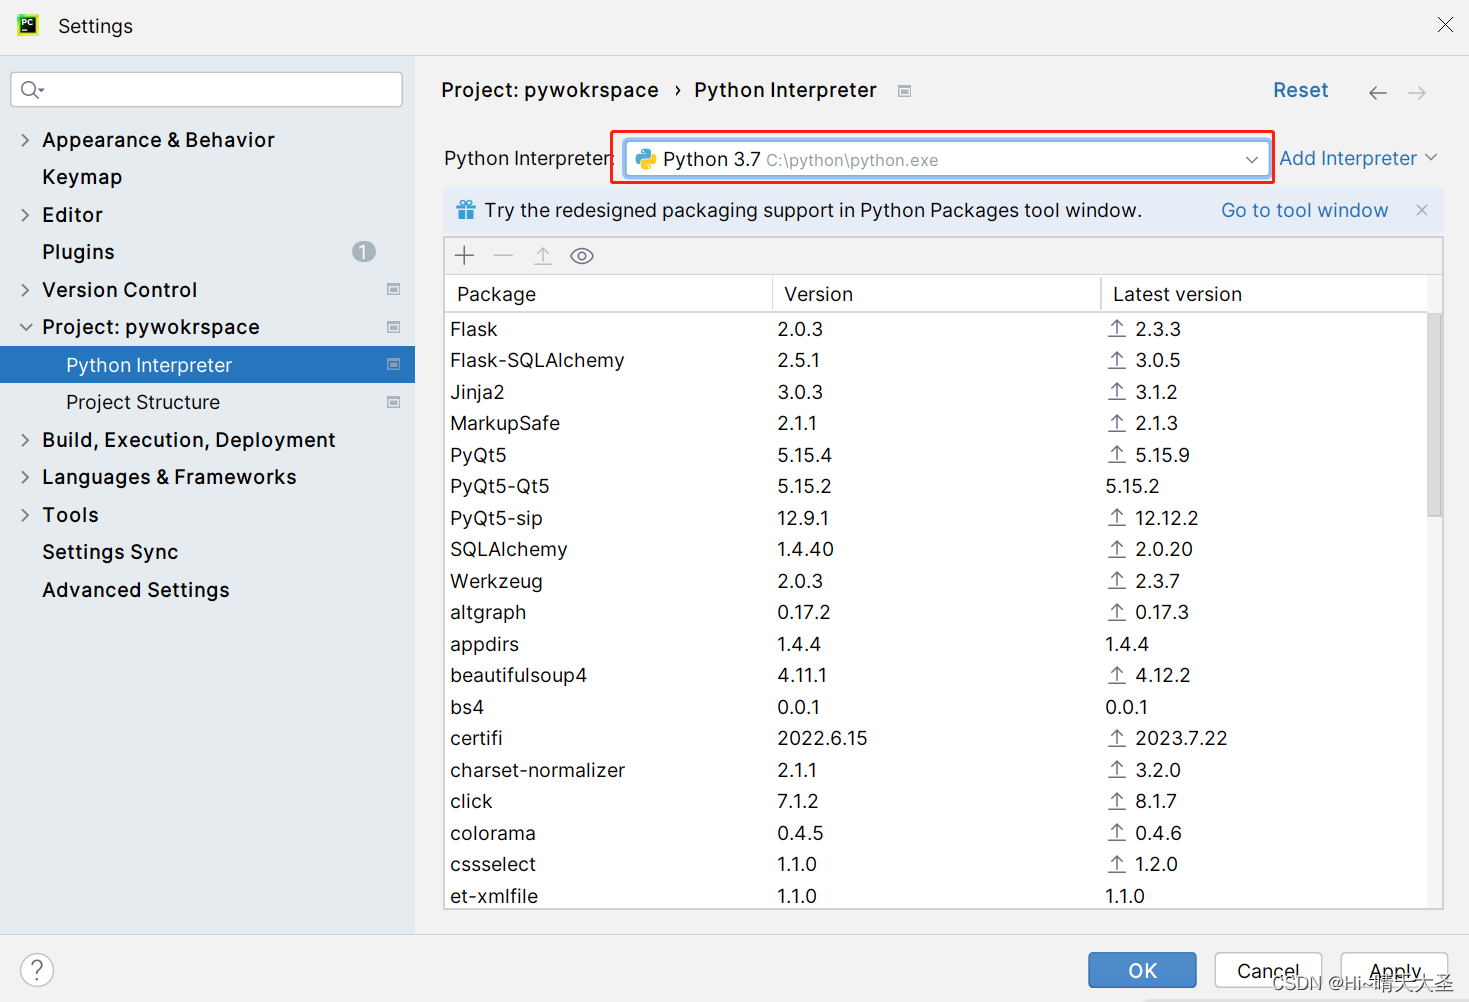Screen dimensions: 1469x1002
Task: Select the altgraph package row
Action: coord(935,612)
